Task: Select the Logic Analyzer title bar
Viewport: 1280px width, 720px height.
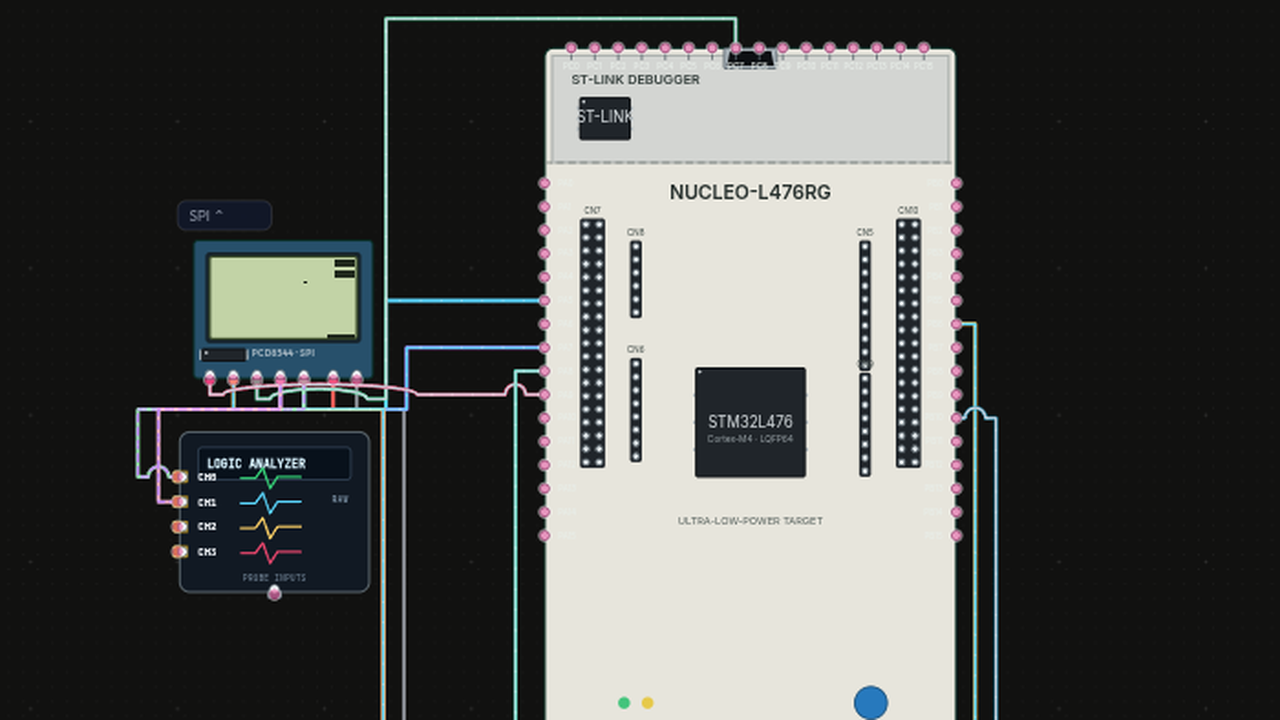Action: [274, 463]
